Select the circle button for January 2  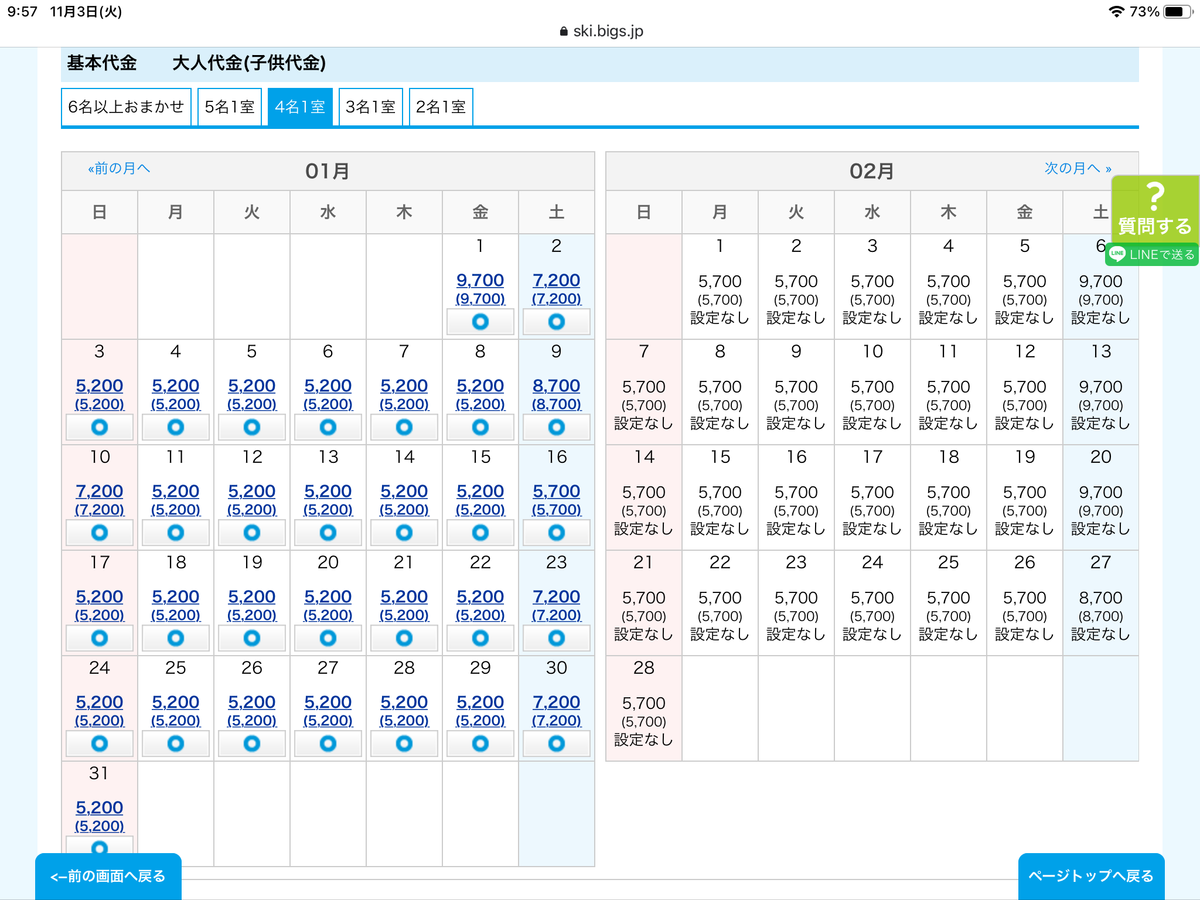(x=556, y=322)
